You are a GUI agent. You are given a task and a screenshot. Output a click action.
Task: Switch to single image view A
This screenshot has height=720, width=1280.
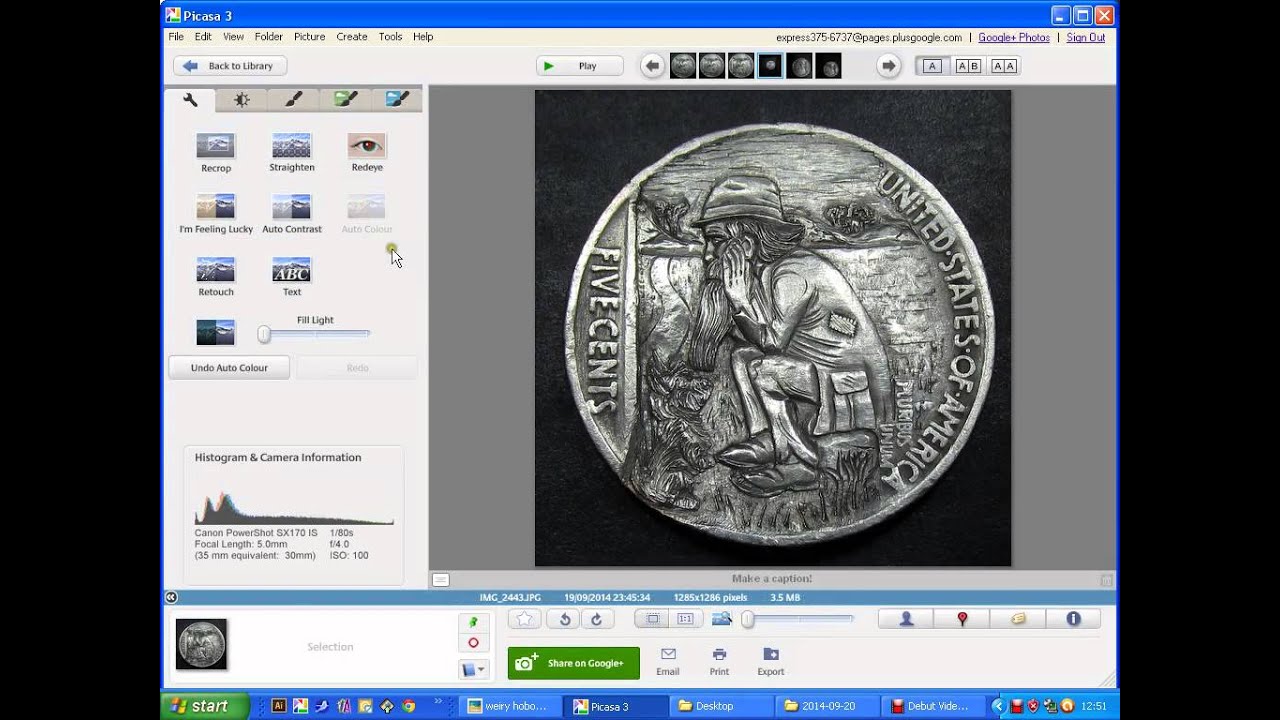coord(932,66)
